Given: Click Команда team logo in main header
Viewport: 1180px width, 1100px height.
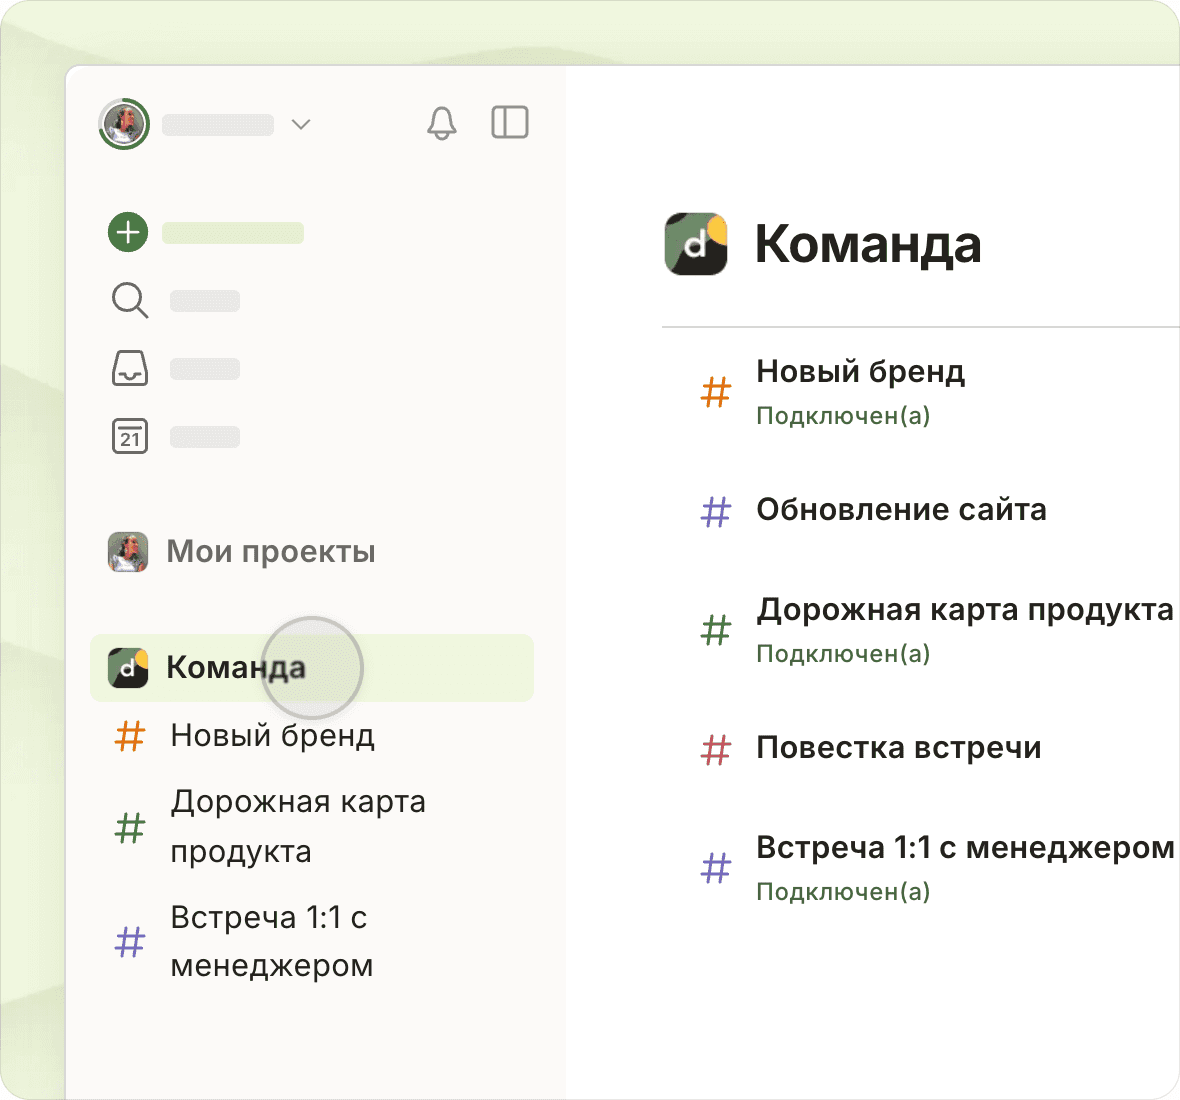Looking at the screenshot, I should tap(696, 243).
